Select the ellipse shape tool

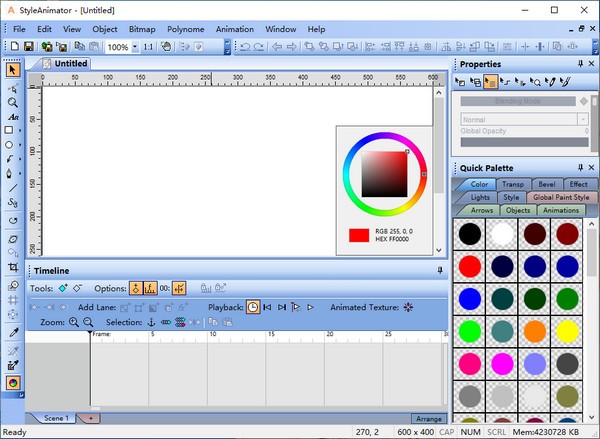click(9, 145)
